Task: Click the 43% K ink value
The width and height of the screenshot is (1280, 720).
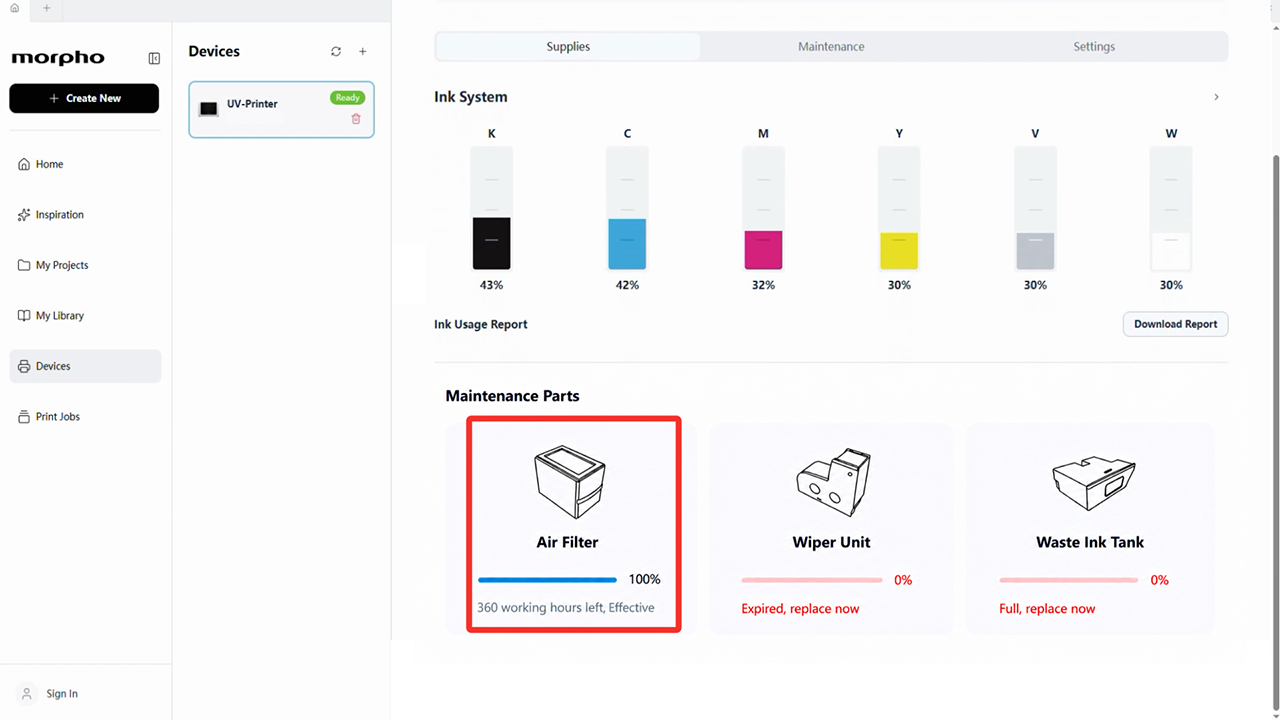Action: click(x=491, y=285)
